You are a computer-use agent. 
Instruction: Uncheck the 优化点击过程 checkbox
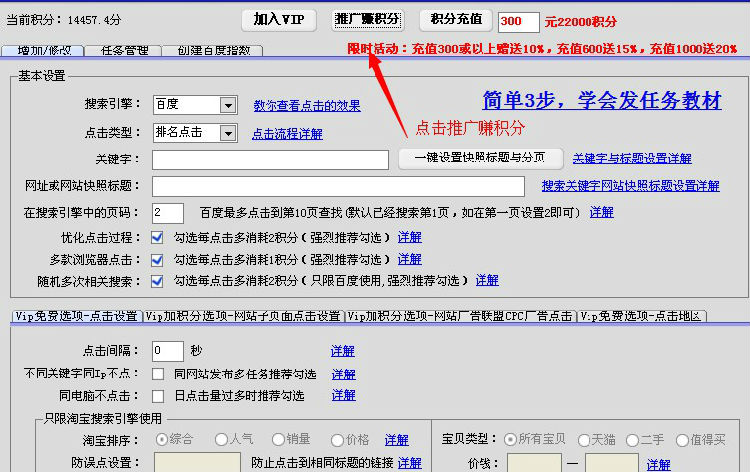click(157, 238)
